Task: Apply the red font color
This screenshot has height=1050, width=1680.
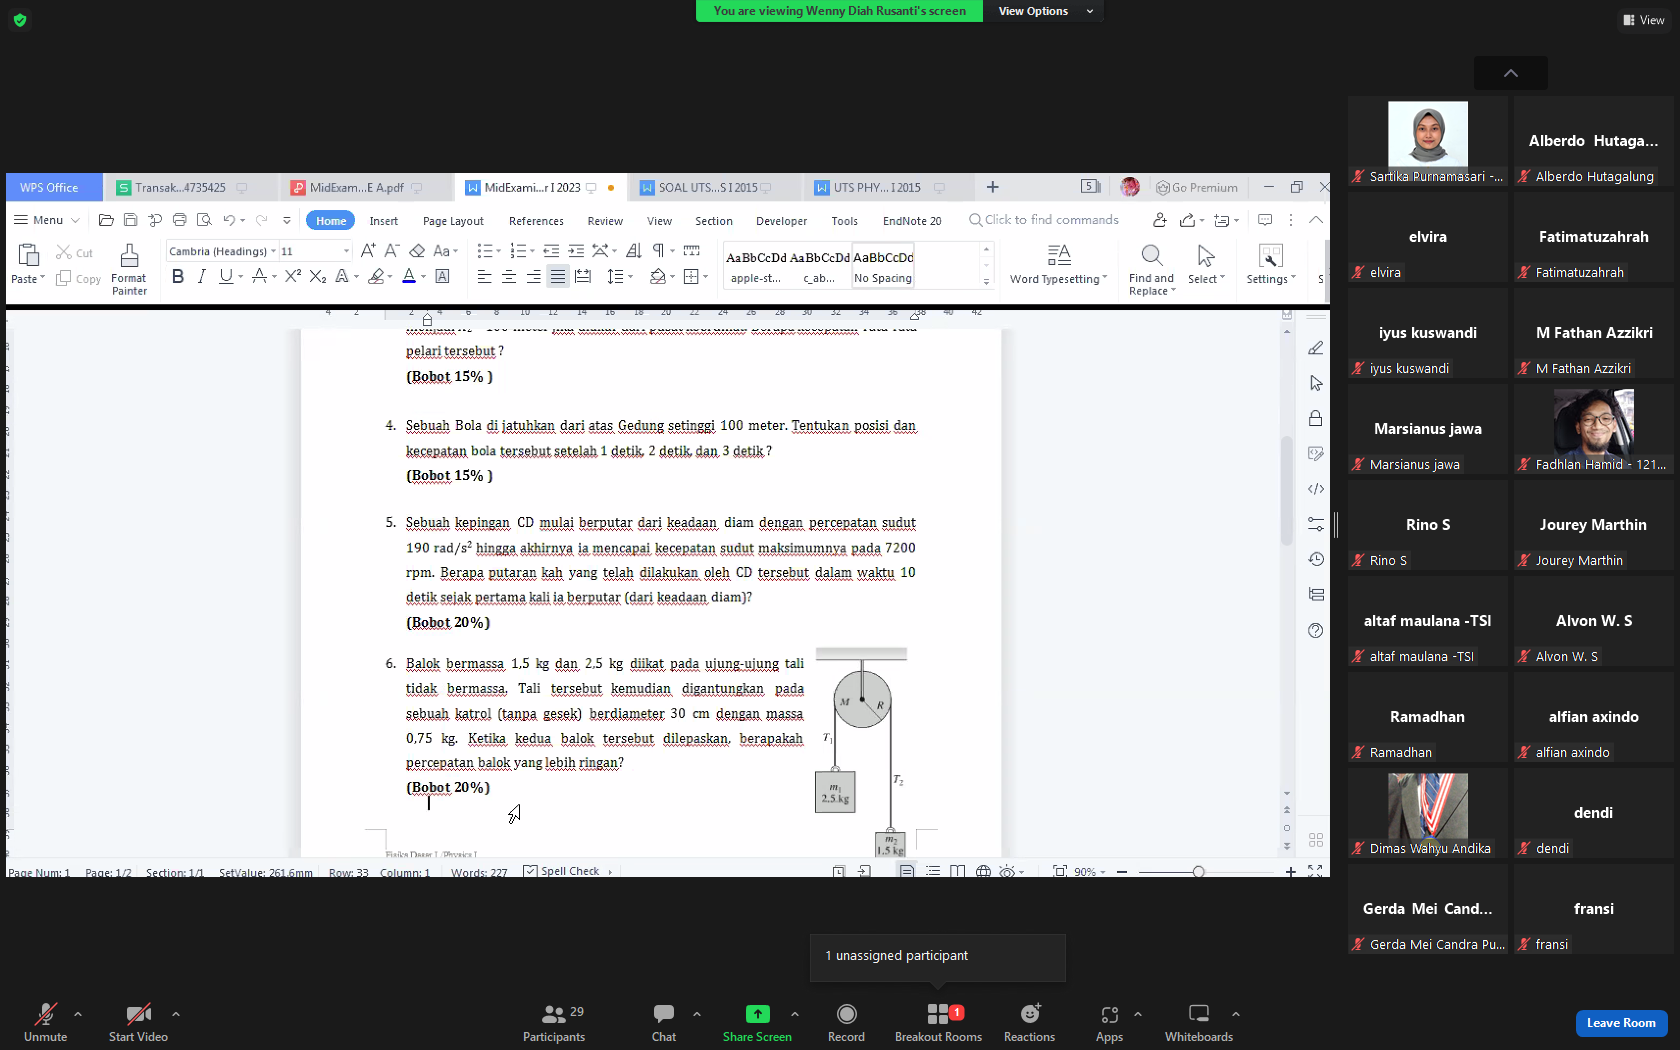Action: (409, 277)
